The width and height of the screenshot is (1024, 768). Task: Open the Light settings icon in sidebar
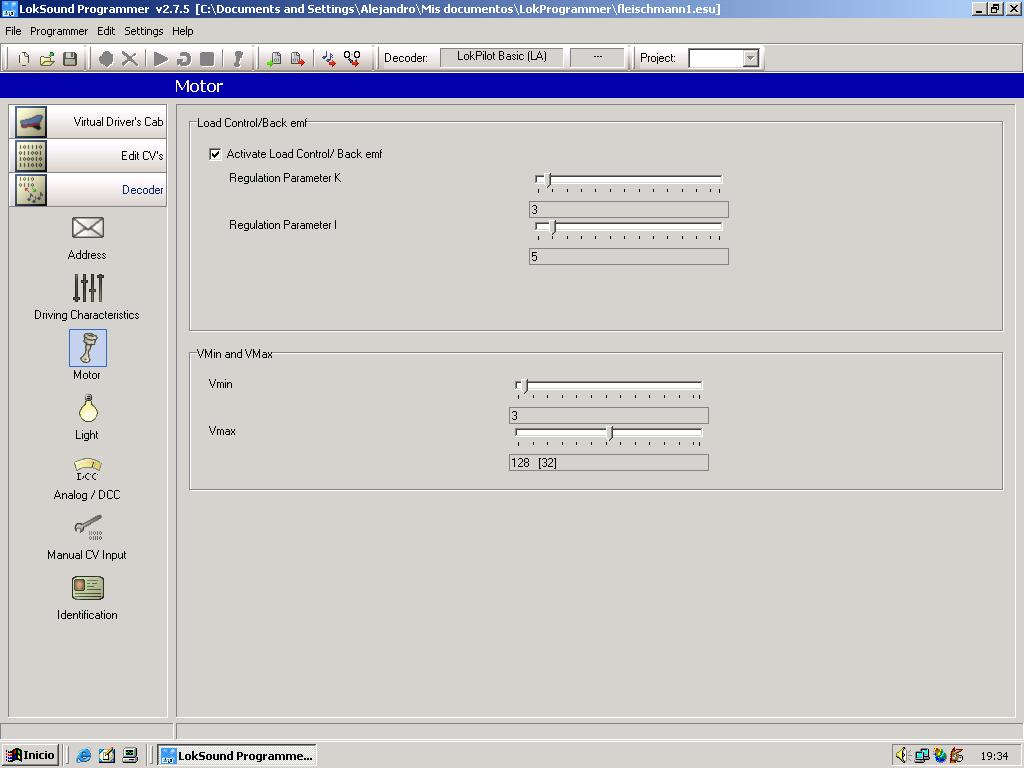(x=88, y=409)
